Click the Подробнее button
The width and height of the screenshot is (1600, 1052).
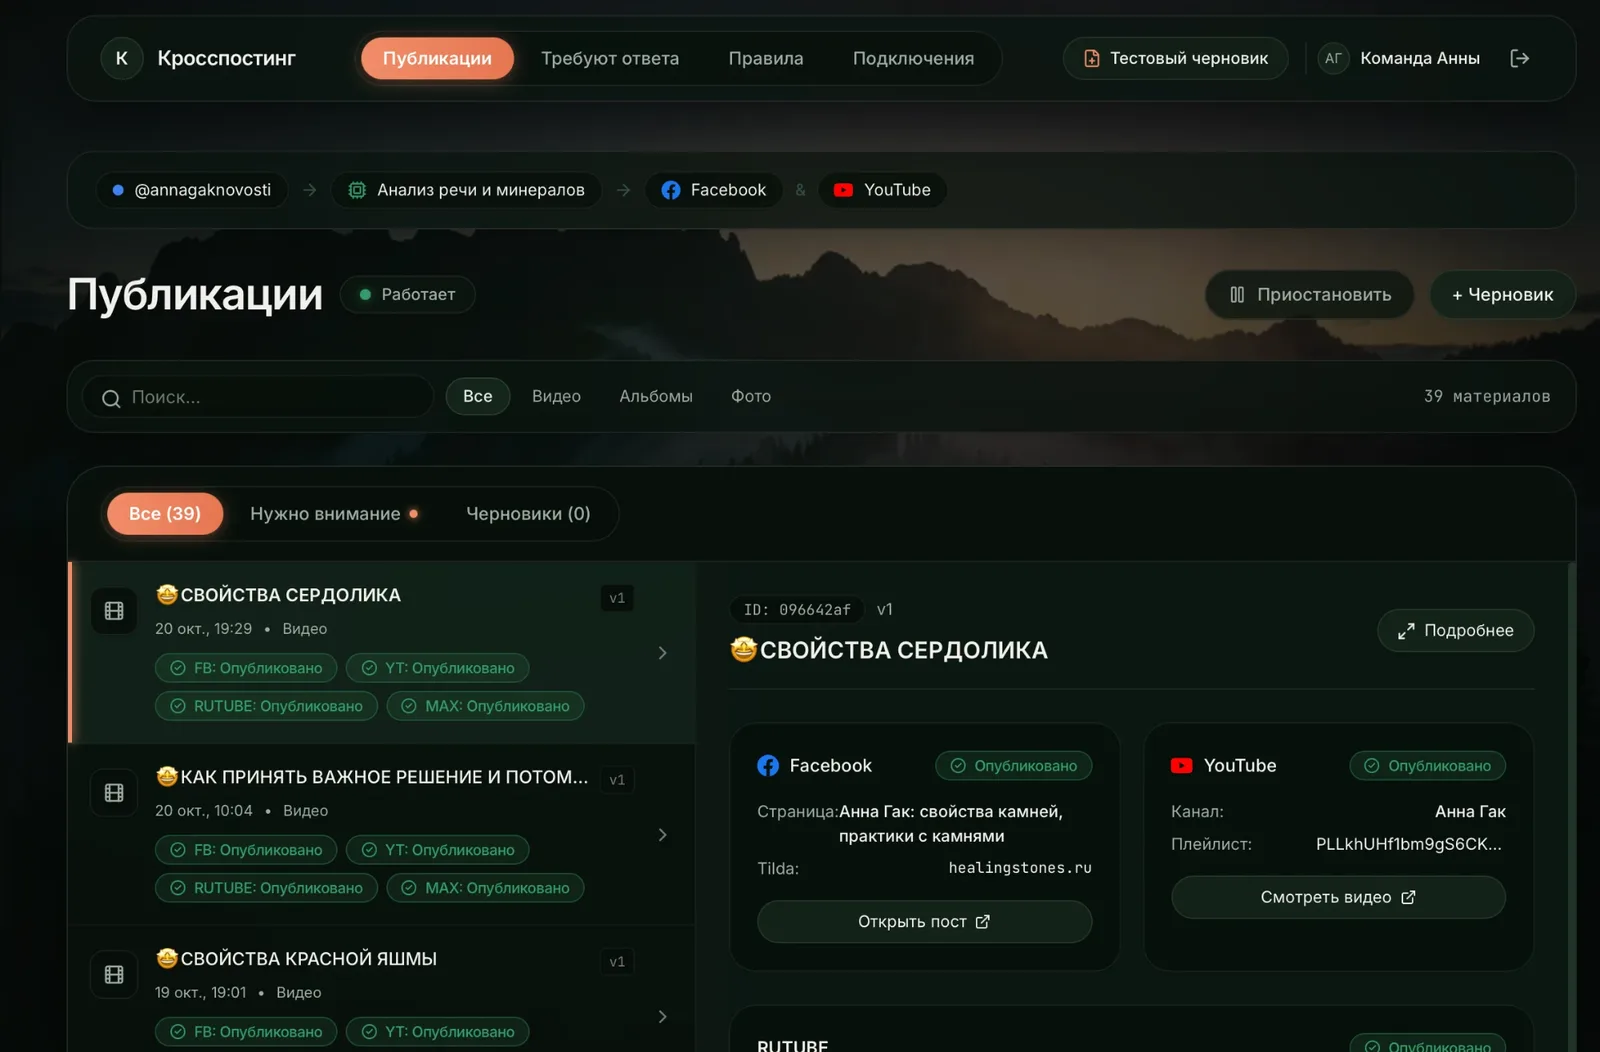(1456, 631)
